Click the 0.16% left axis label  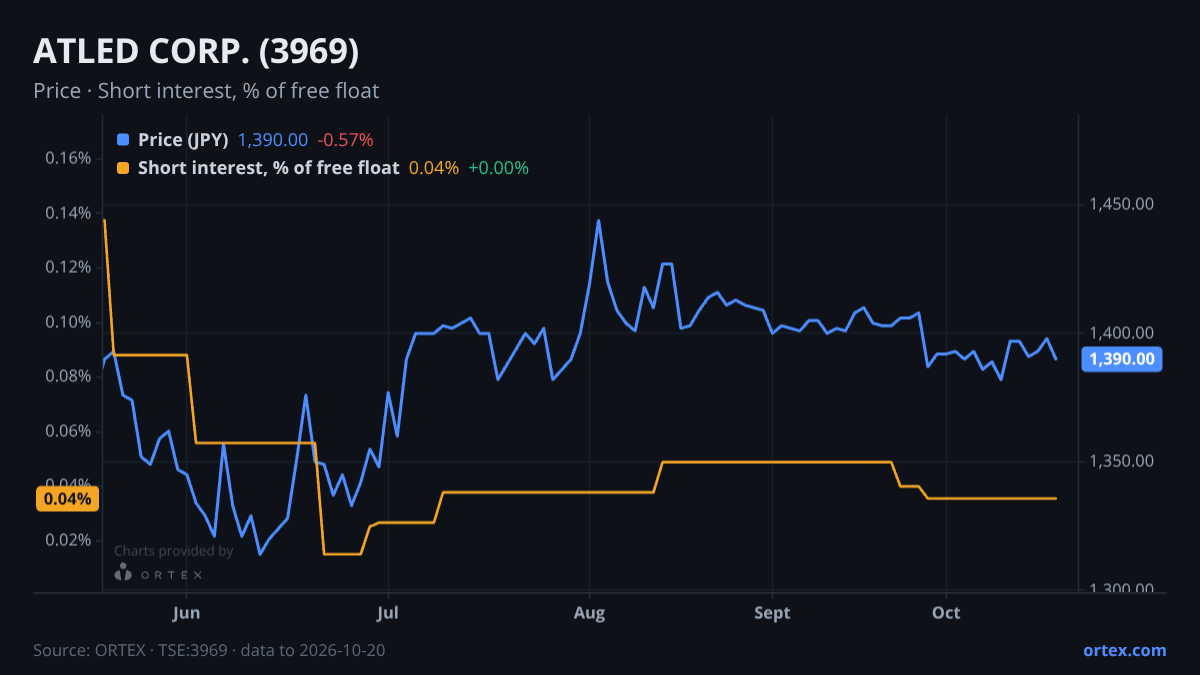pyautogui.click(x=68, y=158)
